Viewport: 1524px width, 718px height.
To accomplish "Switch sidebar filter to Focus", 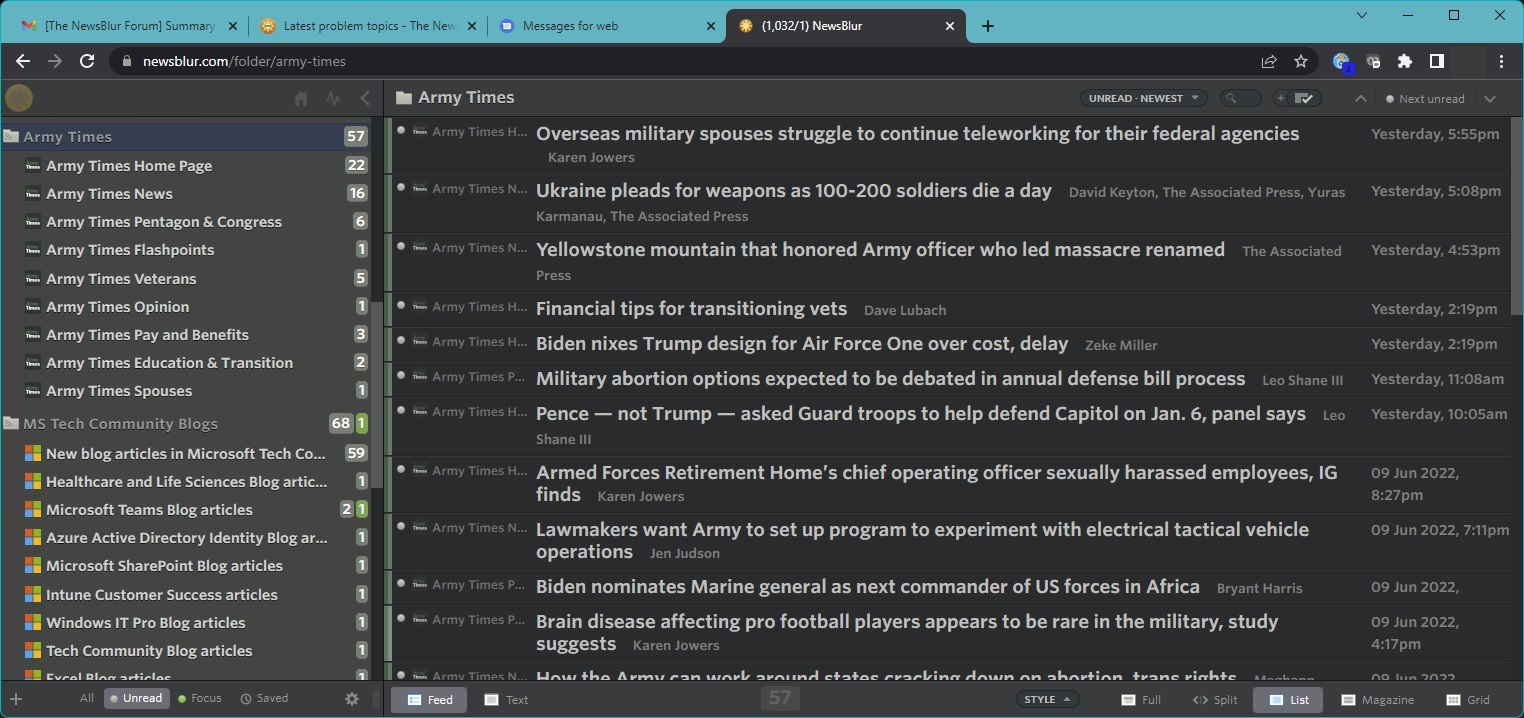I will 200,698.
